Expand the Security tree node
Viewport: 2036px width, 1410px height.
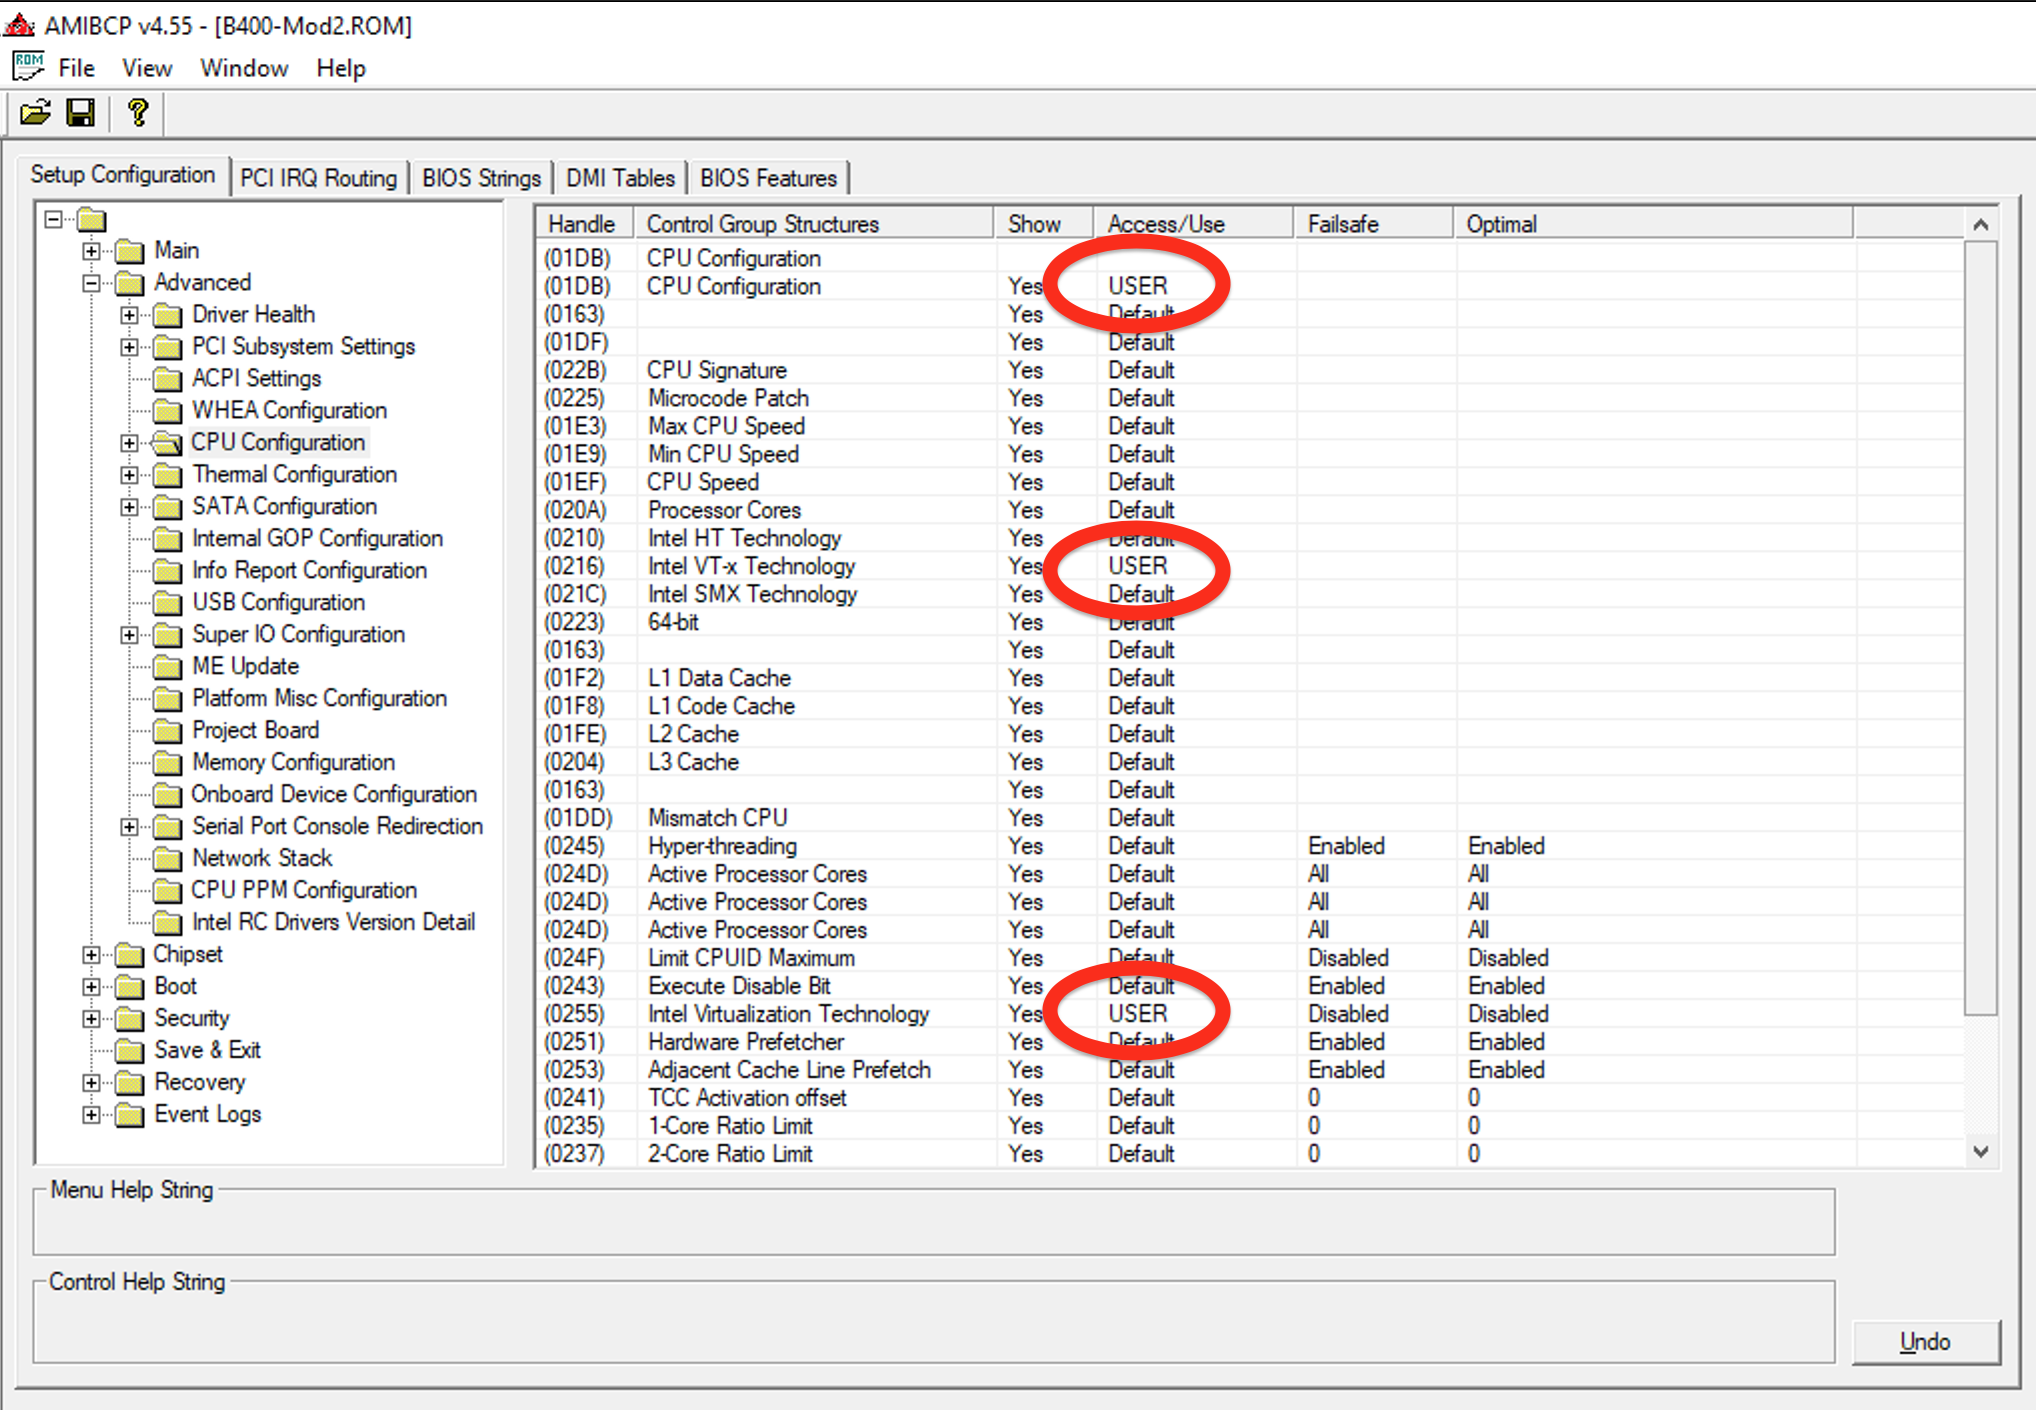pyautogui.click(x=92, y=1019)
